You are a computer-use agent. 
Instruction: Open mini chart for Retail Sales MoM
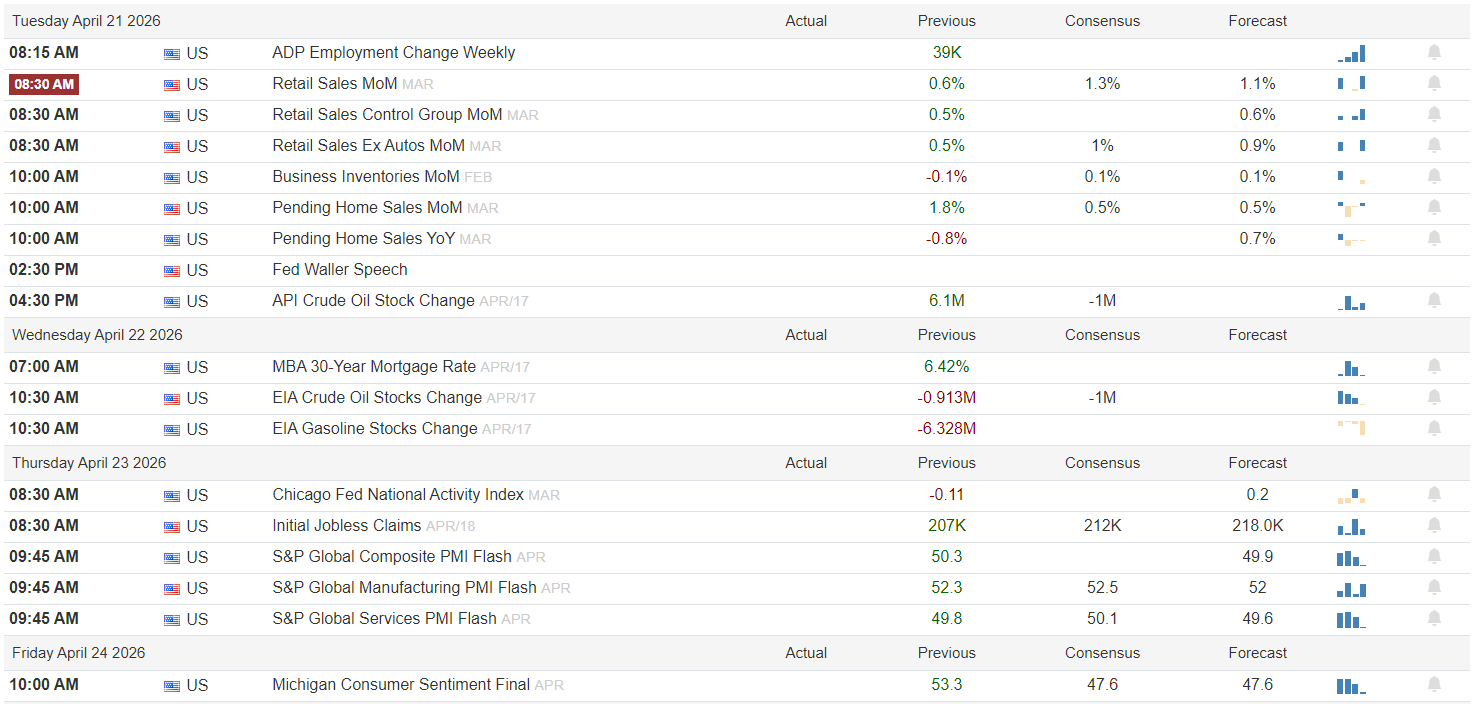point(1351,84)
